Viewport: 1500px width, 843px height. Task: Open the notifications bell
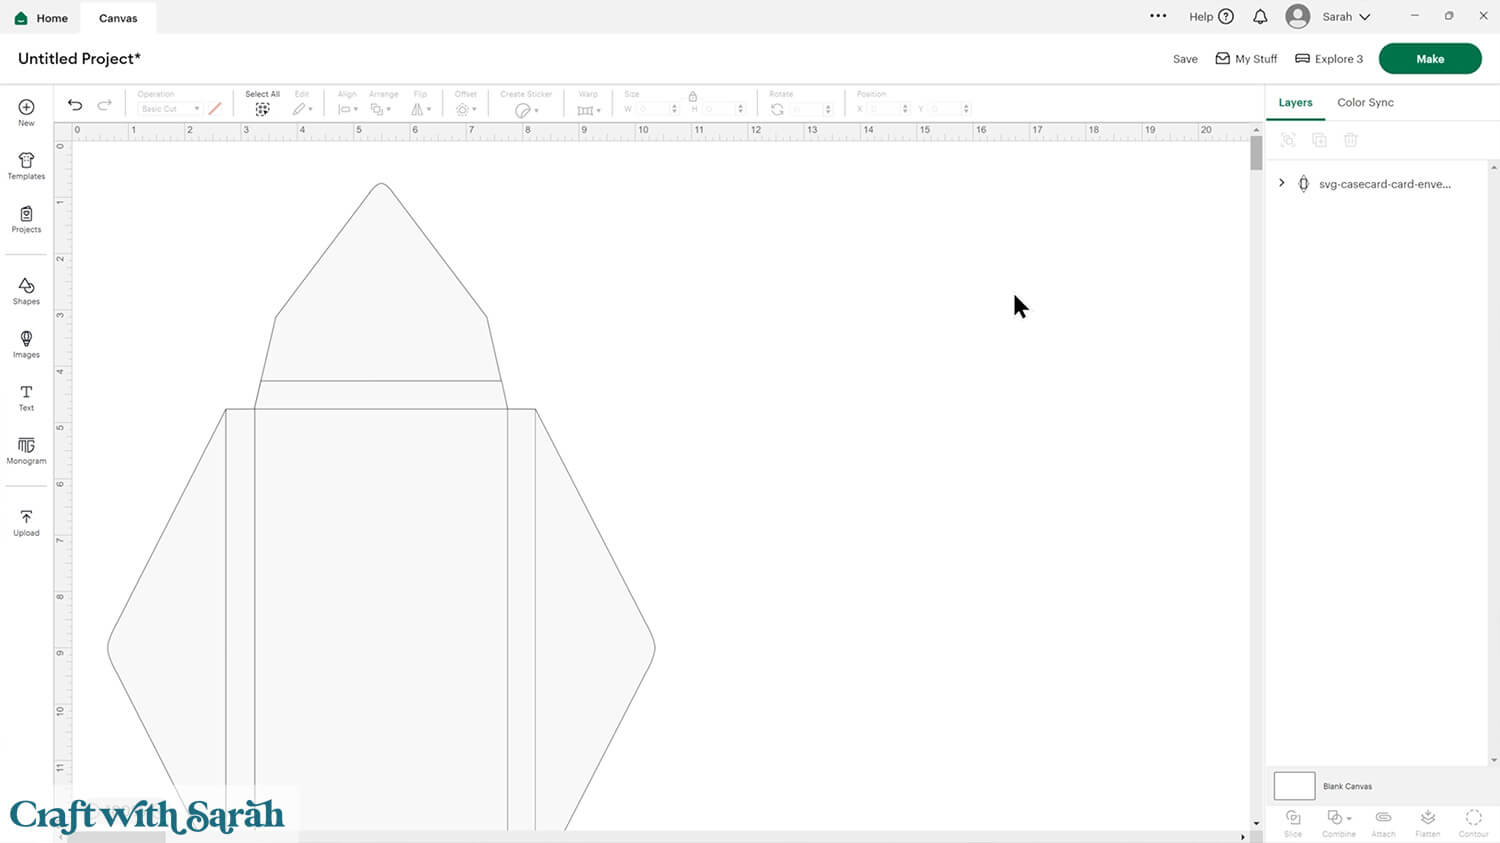coord(1260,17)
